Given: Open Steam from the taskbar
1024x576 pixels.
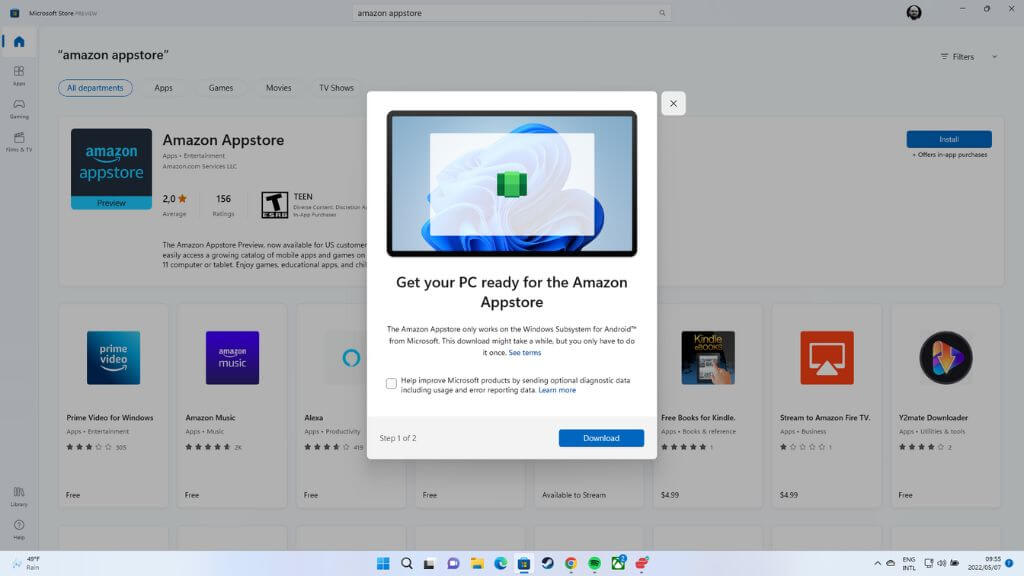Looking at the screenshot, I should point(547,563).
